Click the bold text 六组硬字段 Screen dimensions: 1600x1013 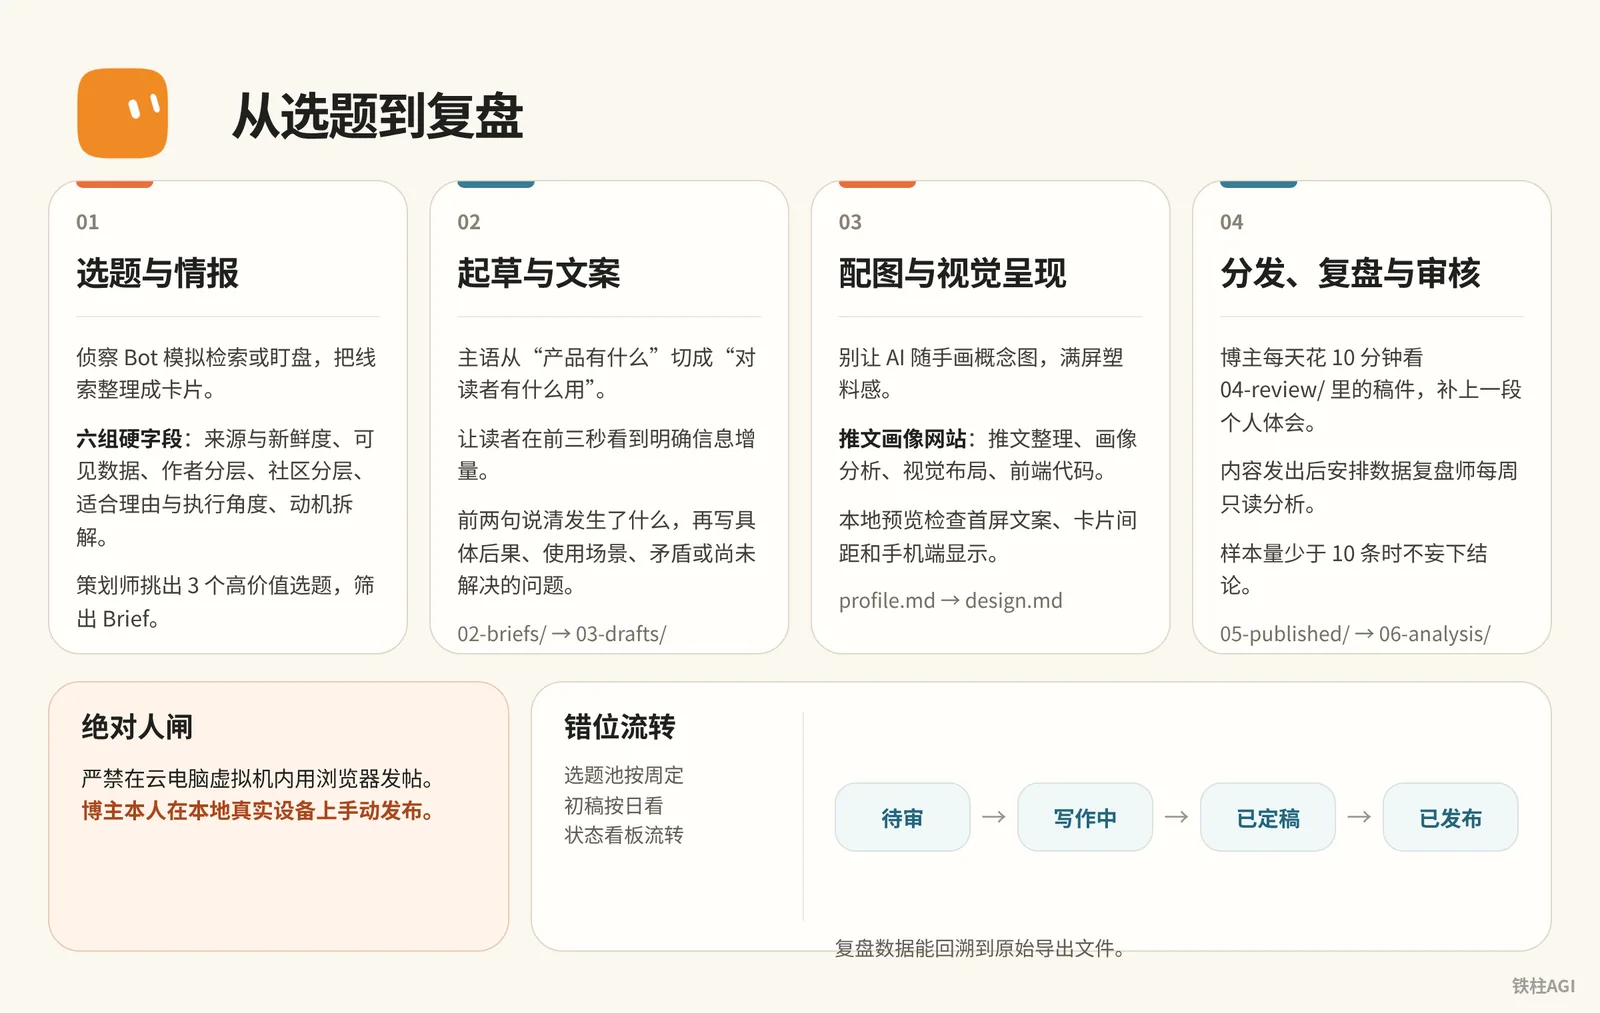point(129,438)
